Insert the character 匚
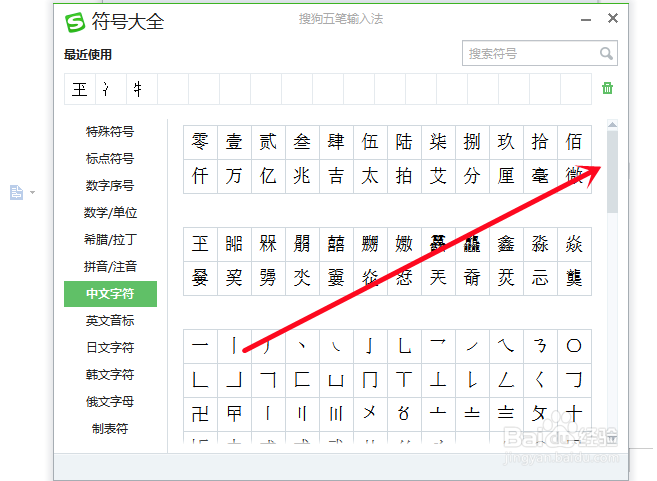 point(302,380)
